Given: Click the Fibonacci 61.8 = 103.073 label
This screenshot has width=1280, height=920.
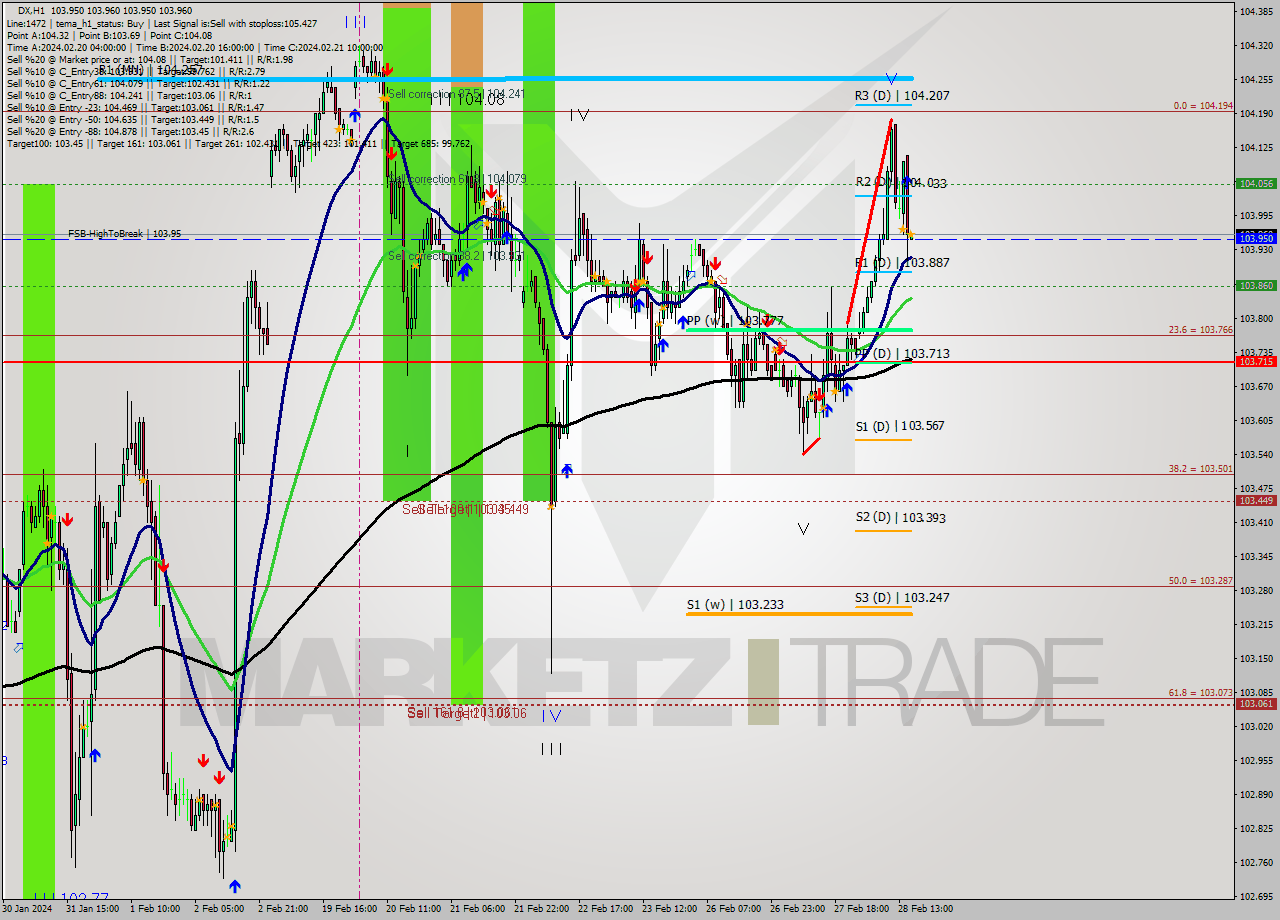Looking at the screenshot, I should 1201,692.
